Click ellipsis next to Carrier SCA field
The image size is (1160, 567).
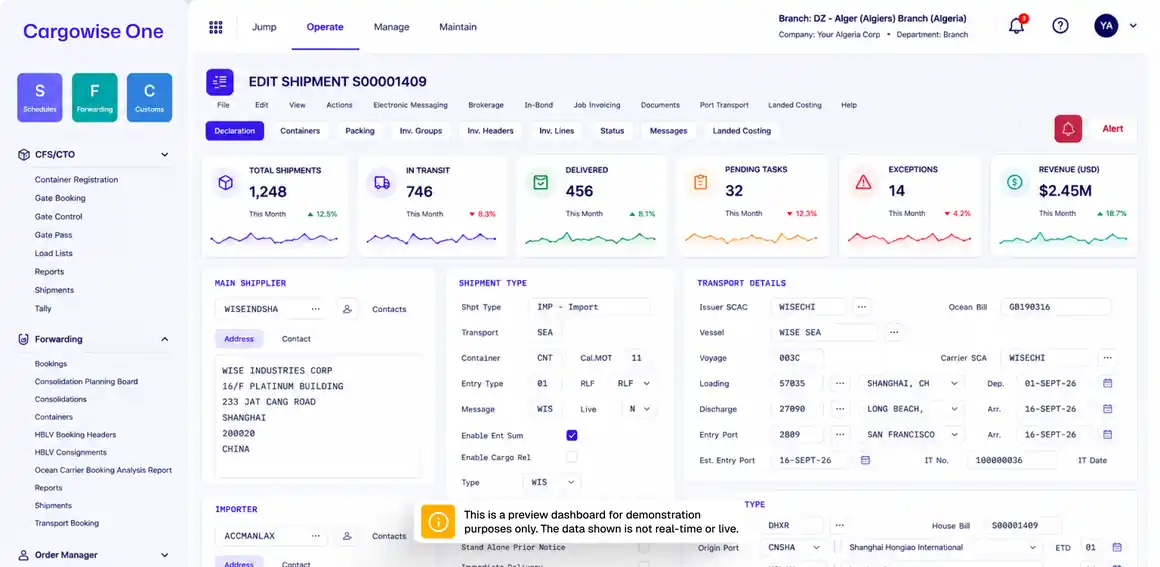tap(1107, 358)
